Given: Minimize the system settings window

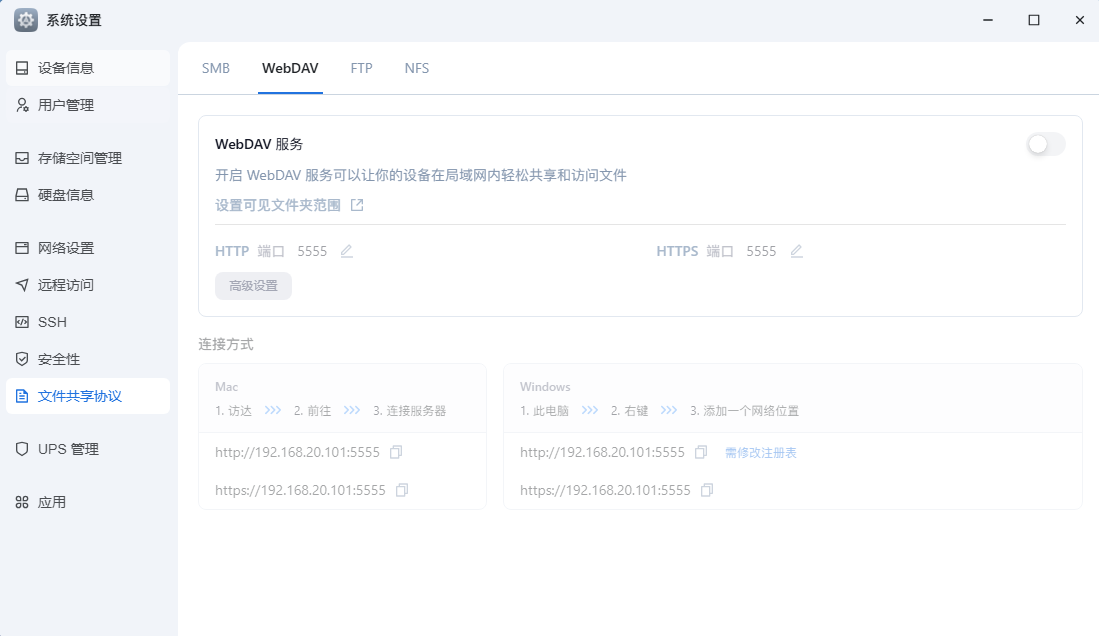Looking at the screenshot, I should pos(988,20).
